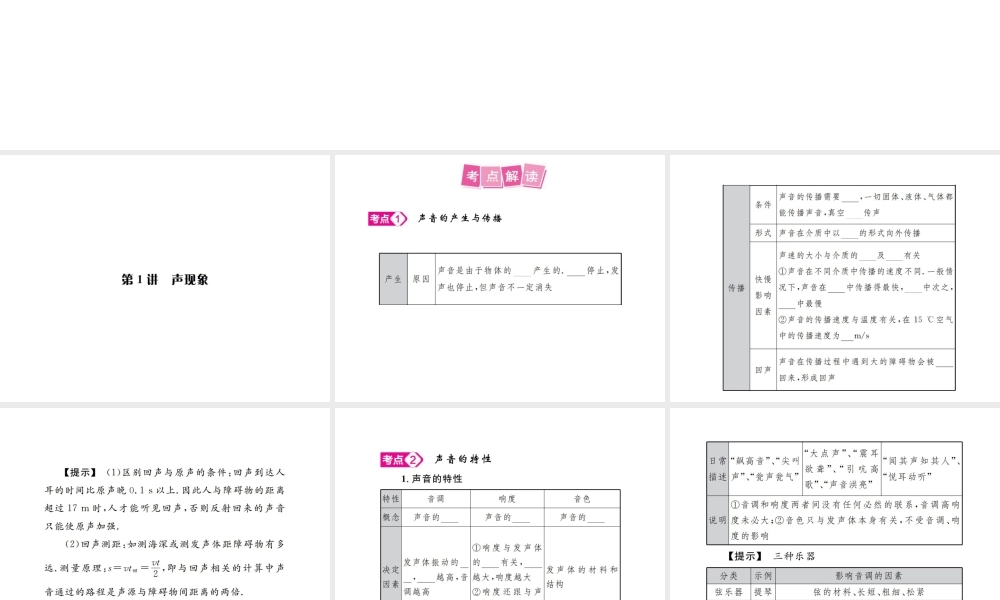Open the 考点2 声音的特性 slide

point(500,504)
